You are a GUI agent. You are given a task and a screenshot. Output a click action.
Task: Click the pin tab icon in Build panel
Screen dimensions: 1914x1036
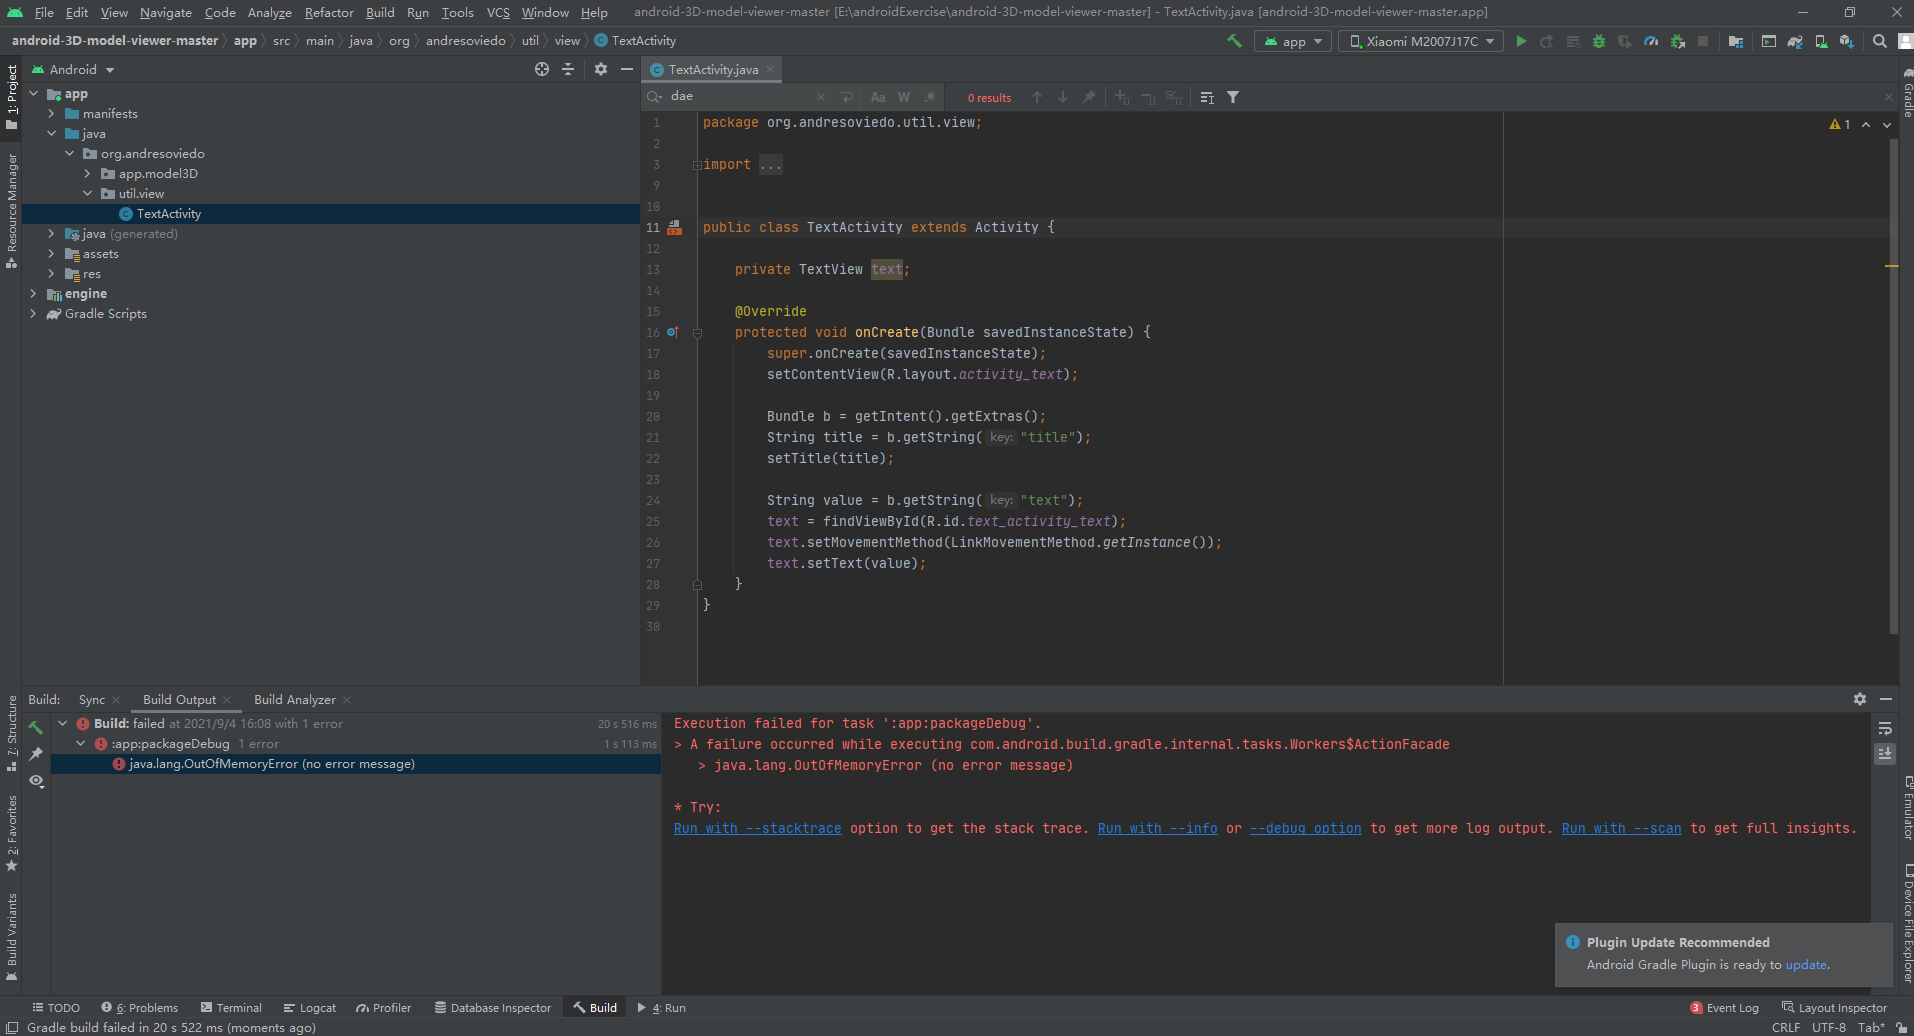click(36, 754)
